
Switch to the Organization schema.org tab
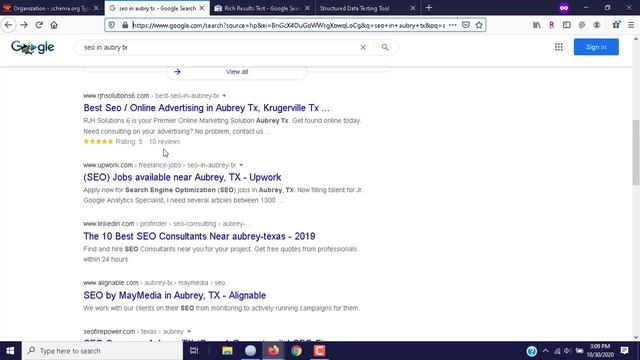pyautogui.click(x=51, y=8)
